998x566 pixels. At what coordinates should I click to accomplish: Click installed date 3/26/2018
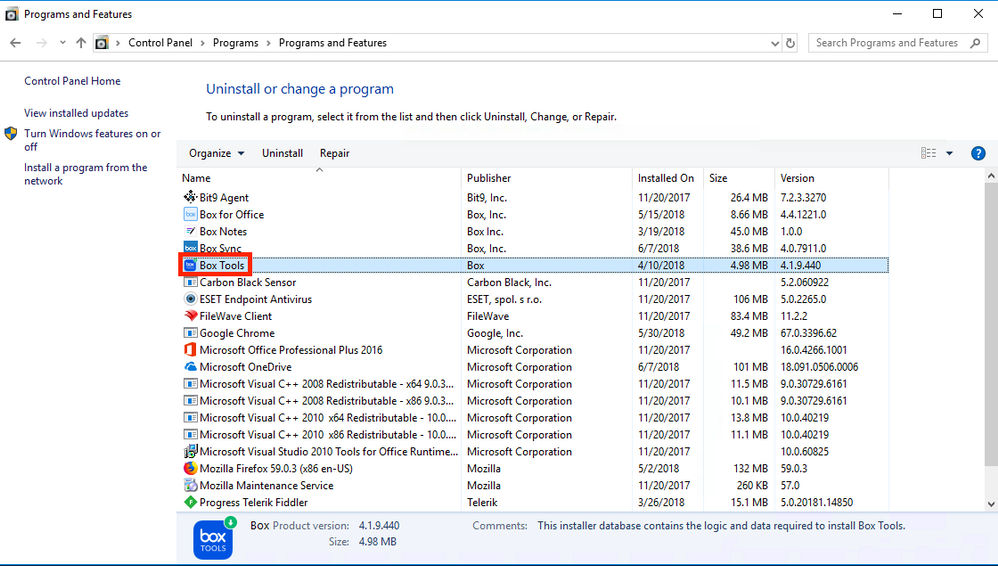(x=661, y=502)
